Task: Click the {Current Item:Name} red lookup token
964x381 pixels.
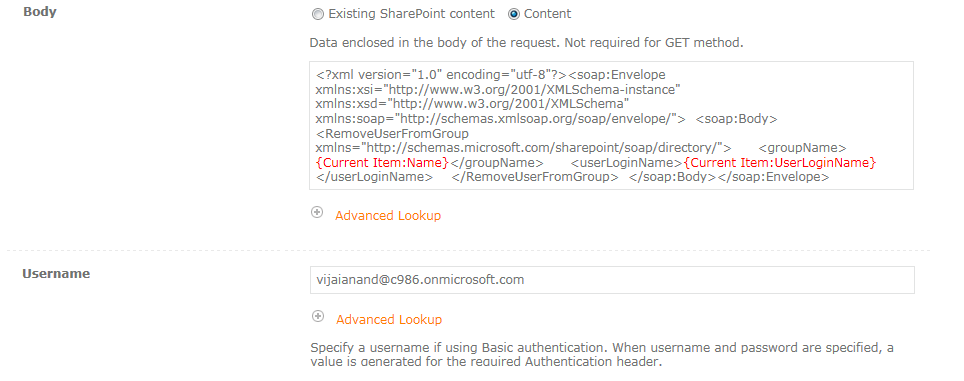Action: [382, 163]
